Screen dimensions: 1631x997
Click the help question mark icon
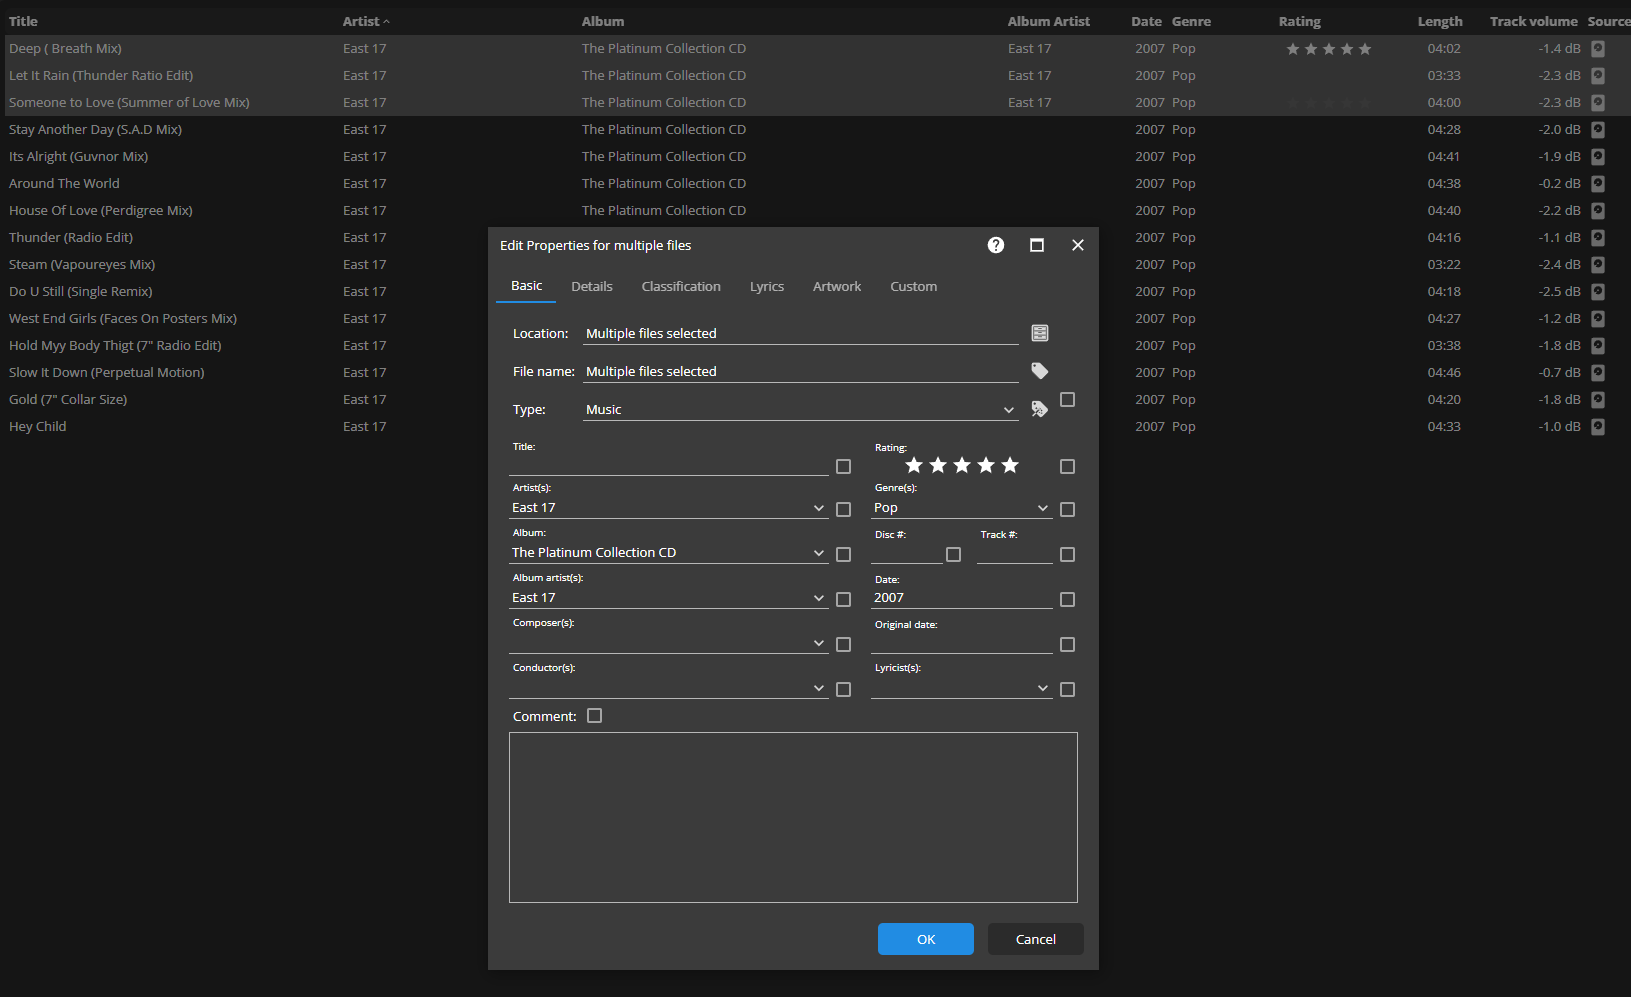point(995,245)
